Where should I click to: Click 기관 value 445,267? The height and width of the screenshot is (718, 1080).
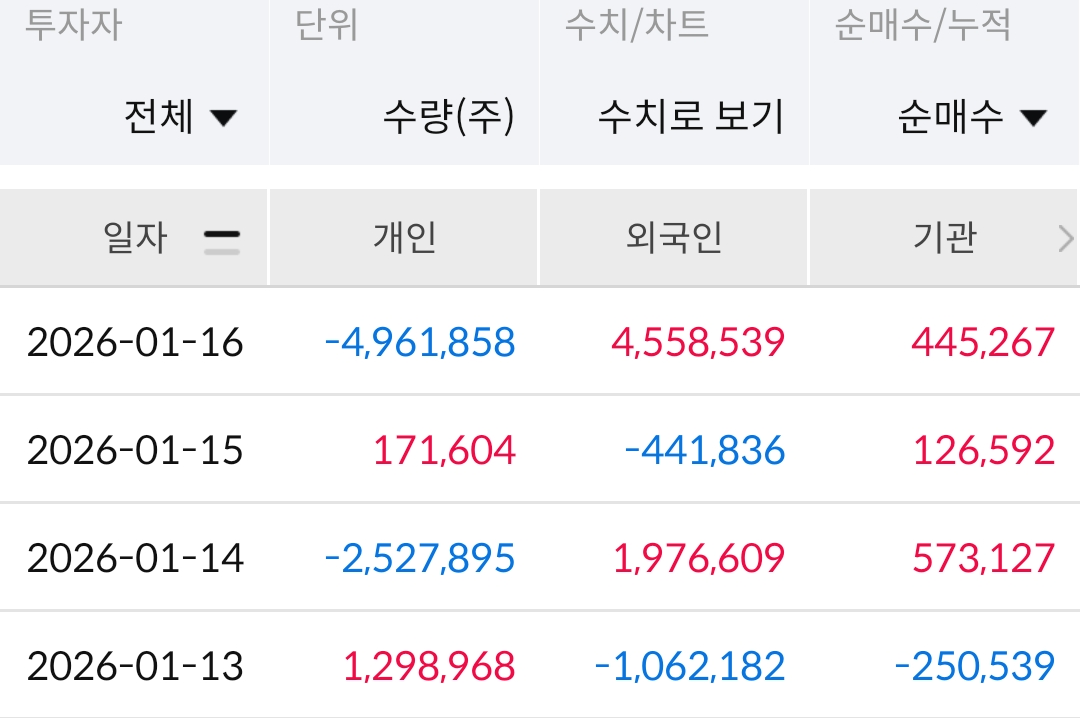[x=983, y=342]
